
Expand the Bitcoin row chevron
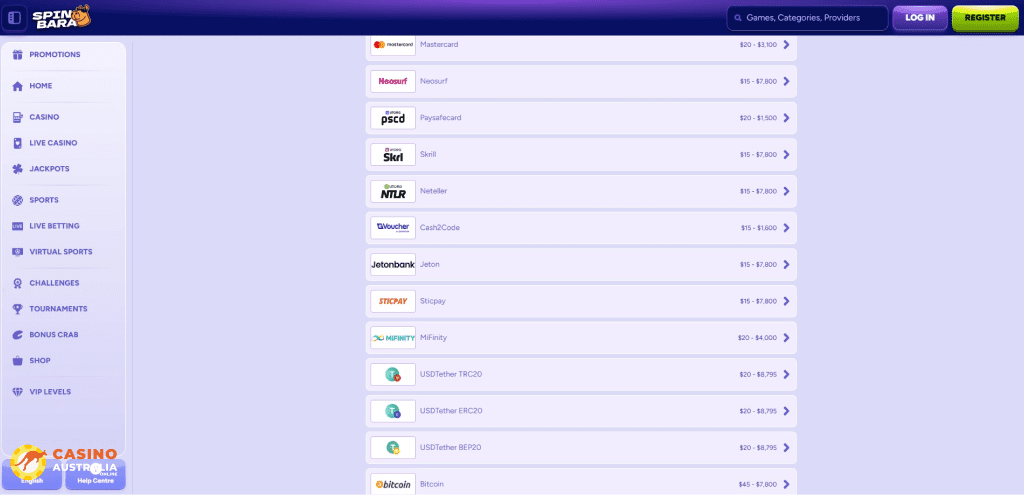786,485
